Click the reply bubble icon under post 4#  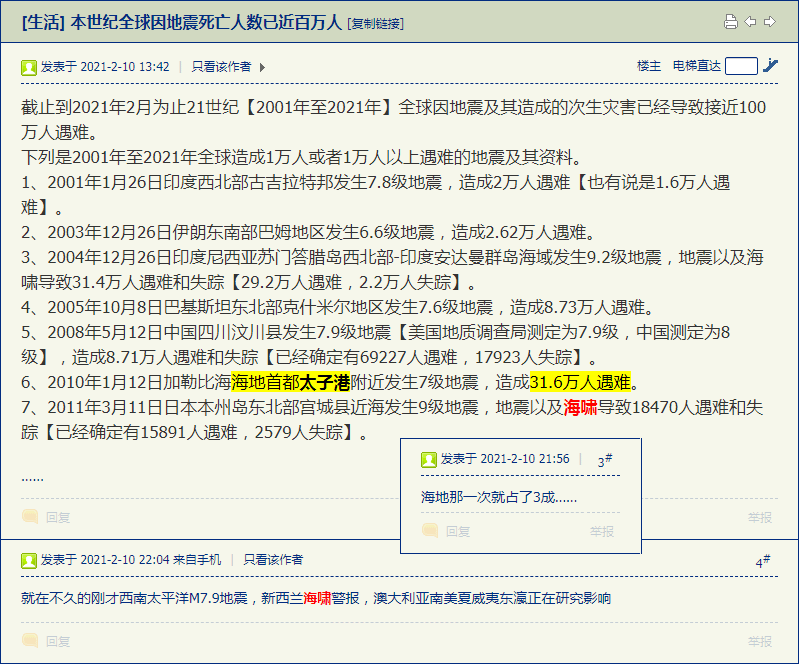pyautogui.click(x=30, y=641)
